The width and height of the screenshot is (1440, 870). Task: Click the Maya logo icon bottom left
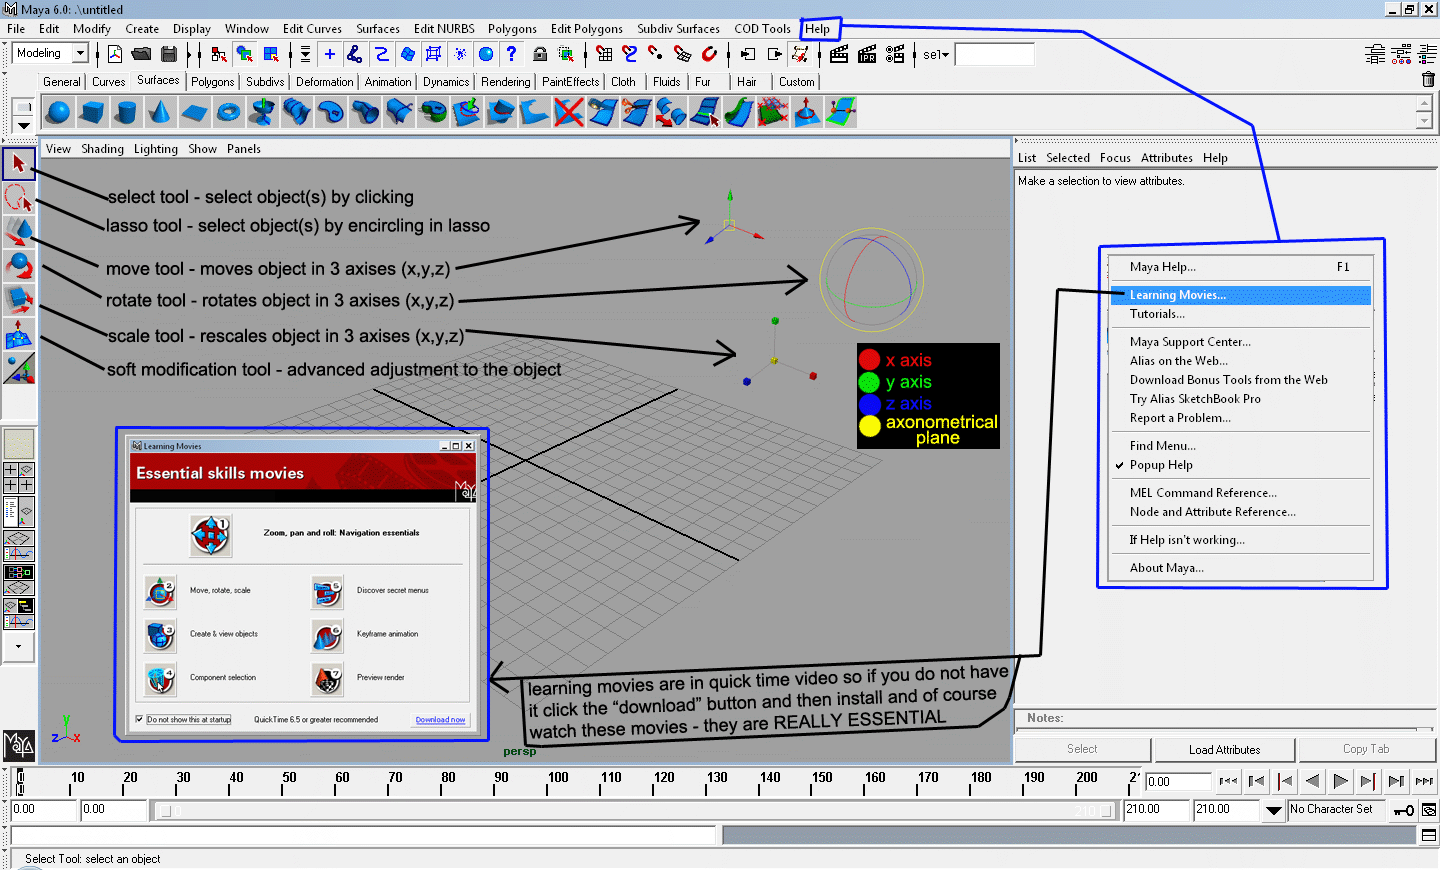point(19,745)
